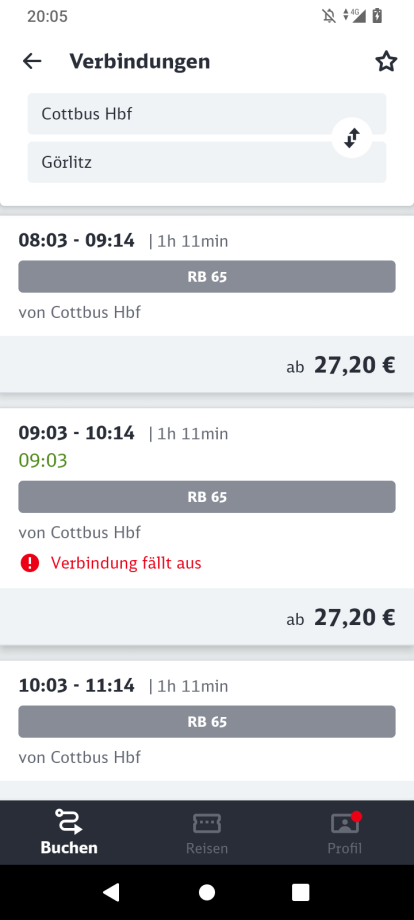This screenshot has height=920, width=414.
Task: Tap the back arrow next to Verbindungen
Action: [32, 61]
